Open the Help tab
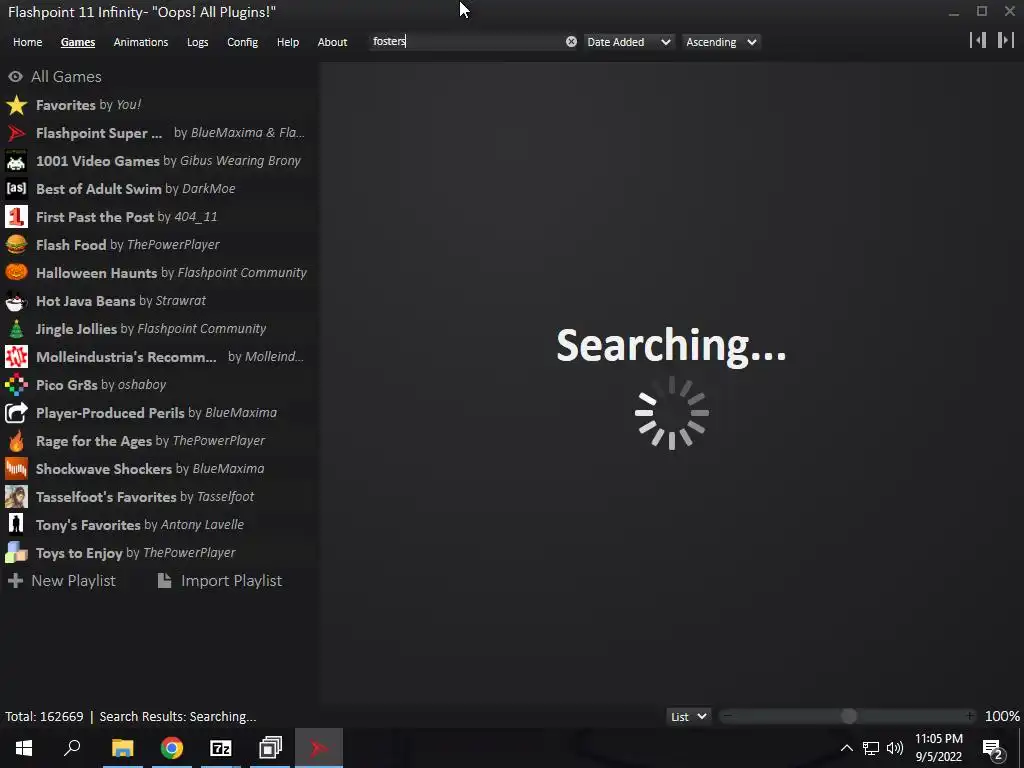The height and width of the screenshot is (768, 1024). point(288,42)
